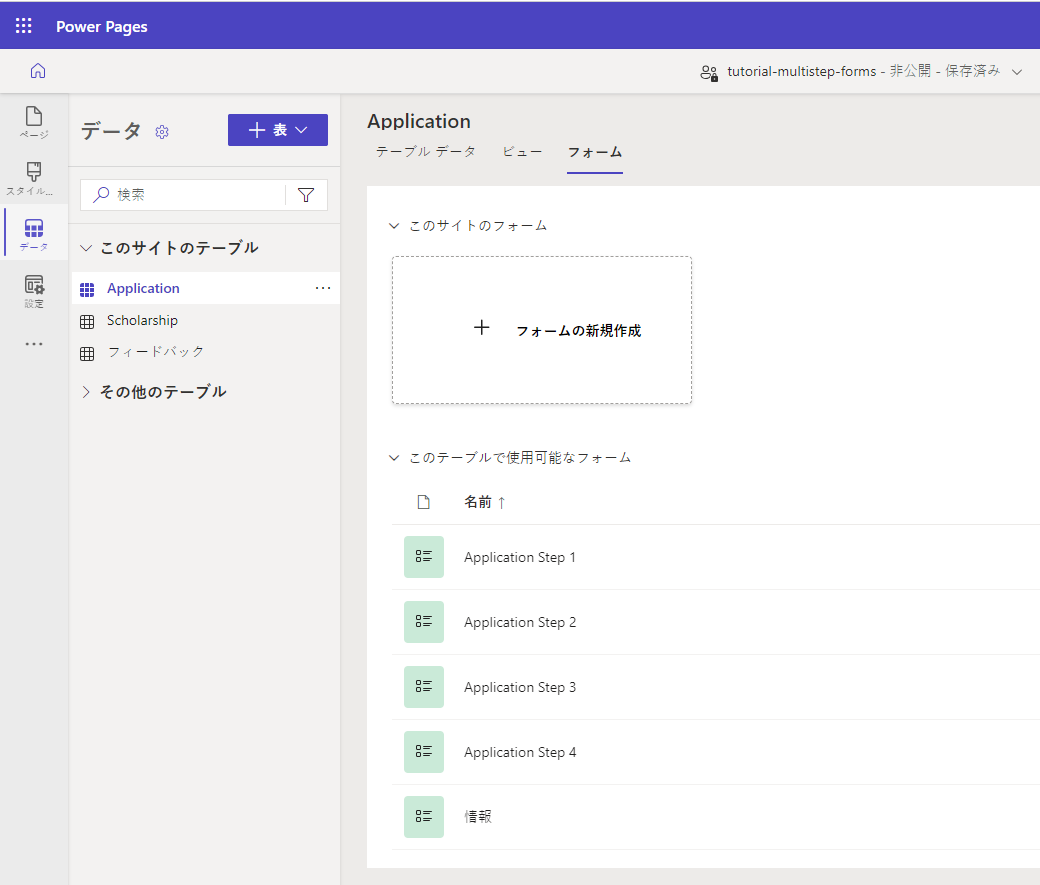Click the gear icon next to データ heading
Image resolution: width=1040 pixels, height=885 pixels.
162,132
